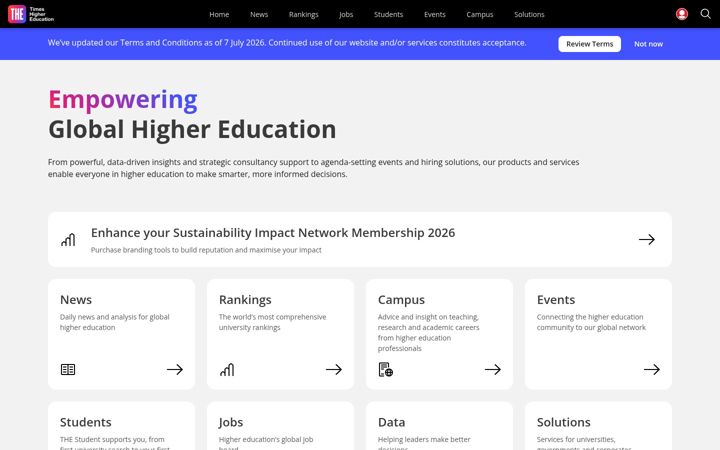Click the 'From powerful, data-driven insights' paragraph
Viewport: 720px width, 450px height.
[314, 168]
